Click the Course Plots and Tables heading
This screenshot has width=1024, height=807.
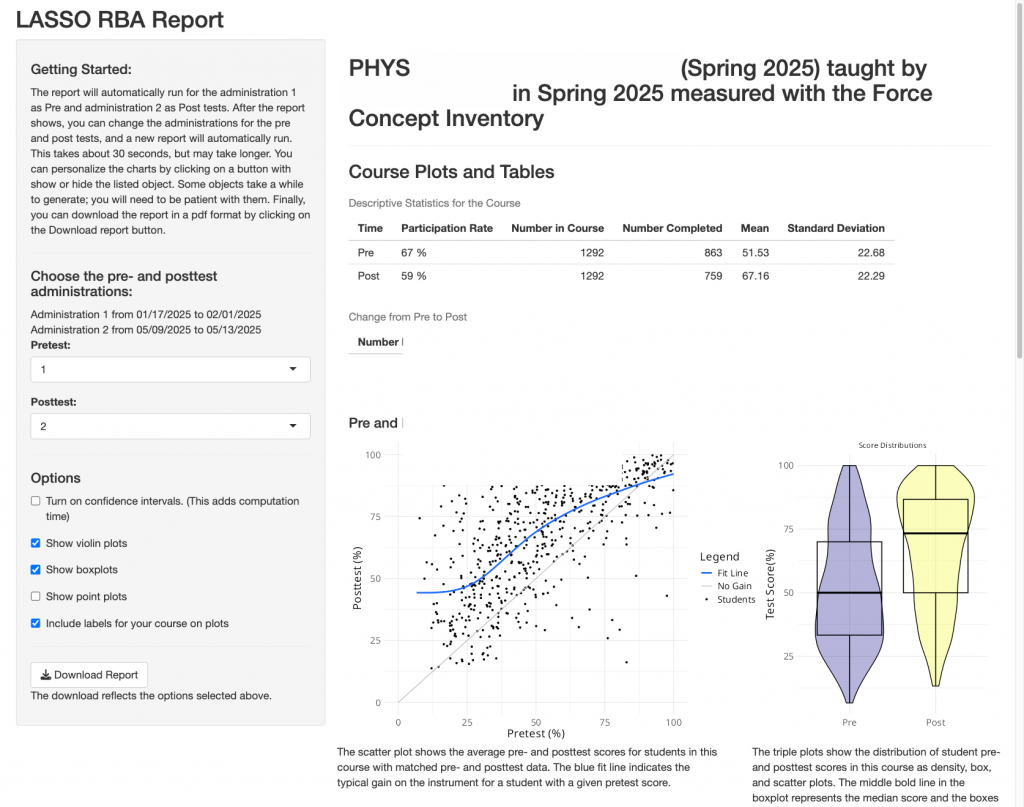(451, 172)
